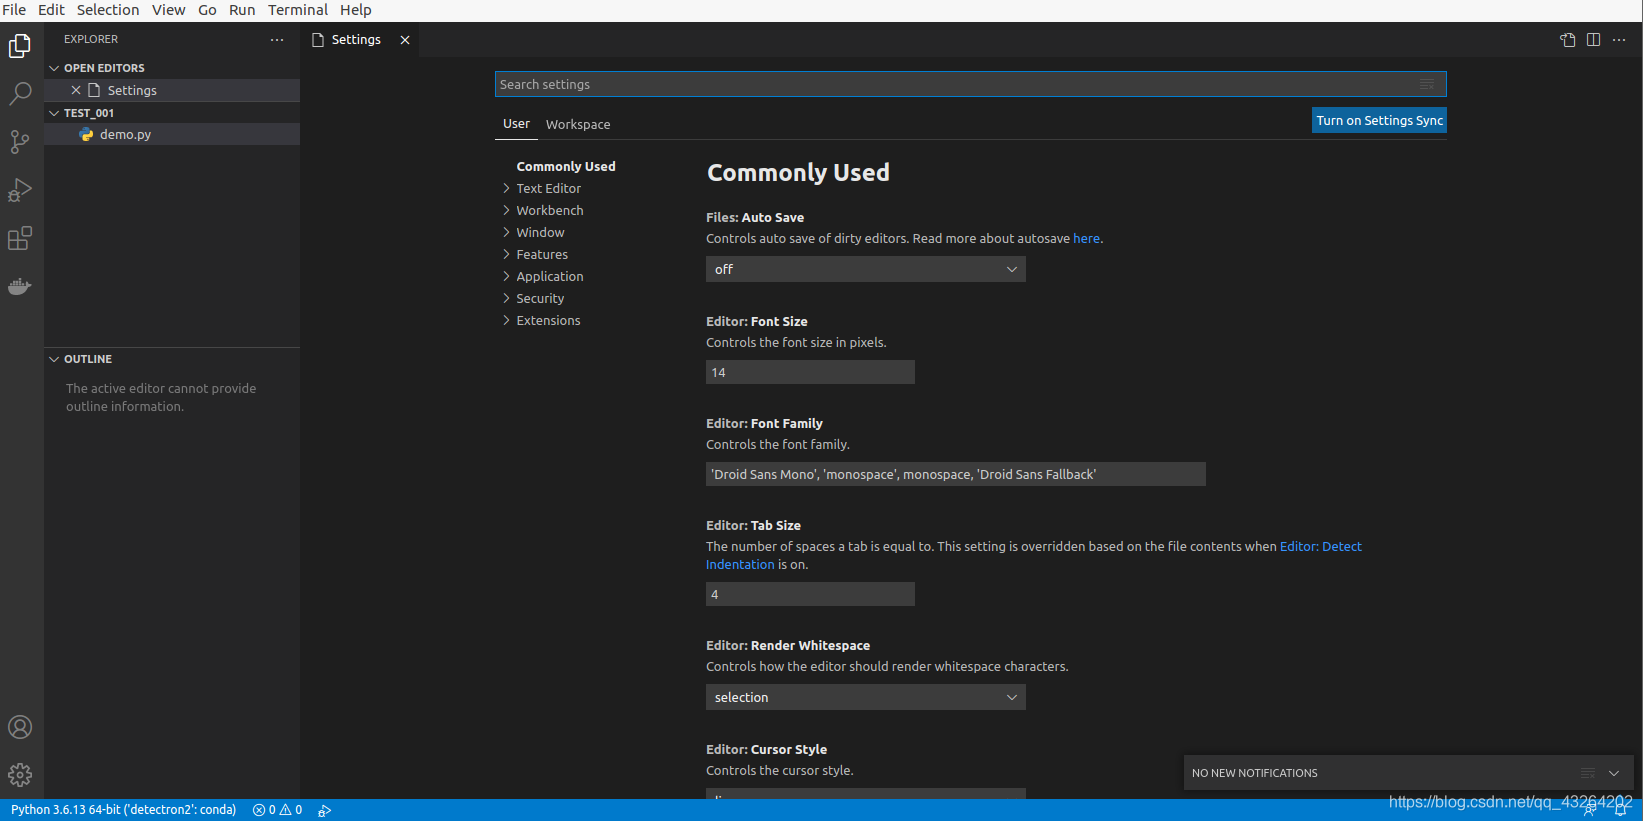
Task: Click Python demo.py file icon
Action: (x=87, y=134)
